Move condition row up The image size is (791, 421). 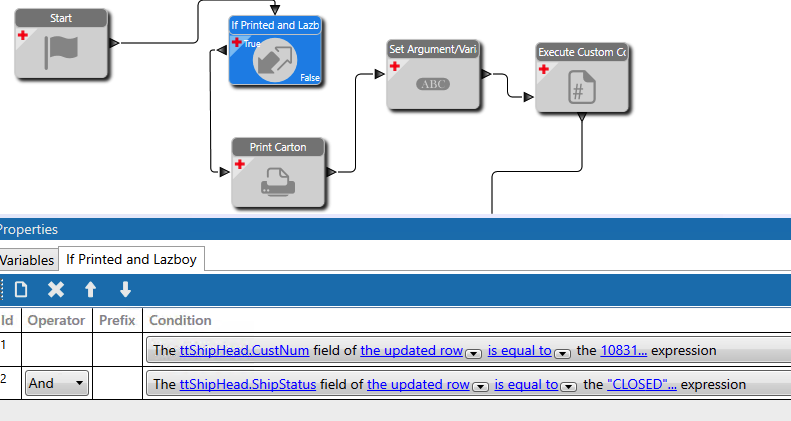click(90, 289)
